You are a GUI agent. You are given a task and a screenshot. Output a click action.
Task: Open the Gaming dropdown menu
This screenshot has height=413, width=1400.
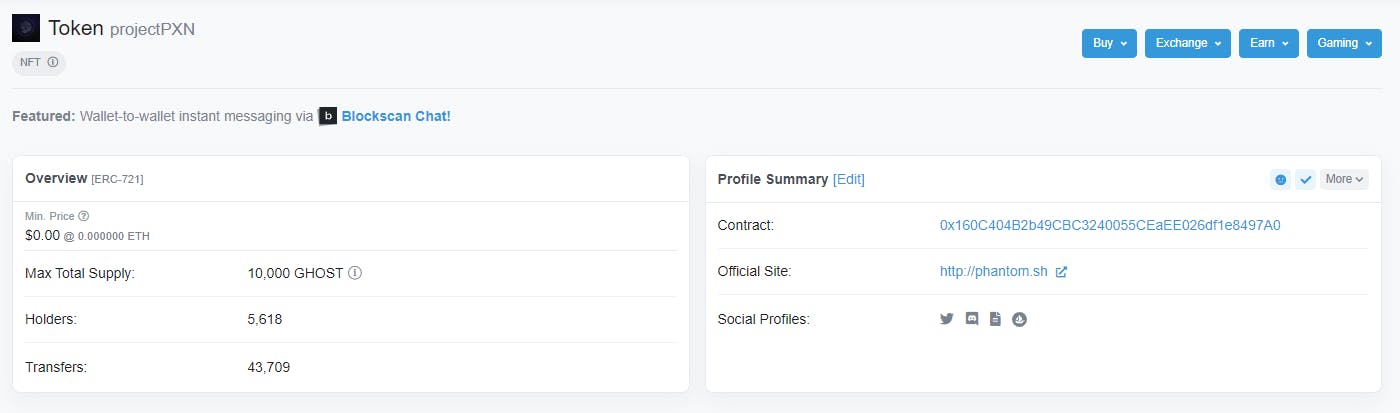(1344, 43)
